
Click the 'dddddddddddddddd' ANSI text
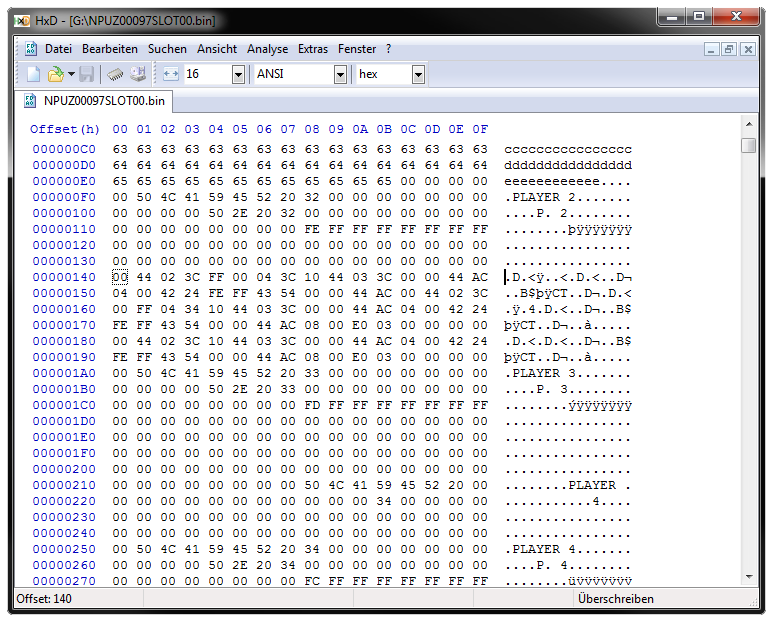click(x=568, y=165)
